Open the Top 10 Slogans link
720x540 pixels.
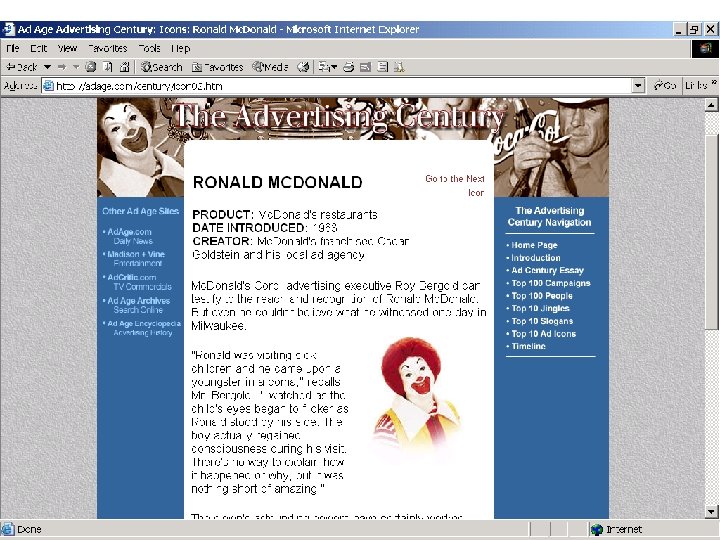click(542, 321)
